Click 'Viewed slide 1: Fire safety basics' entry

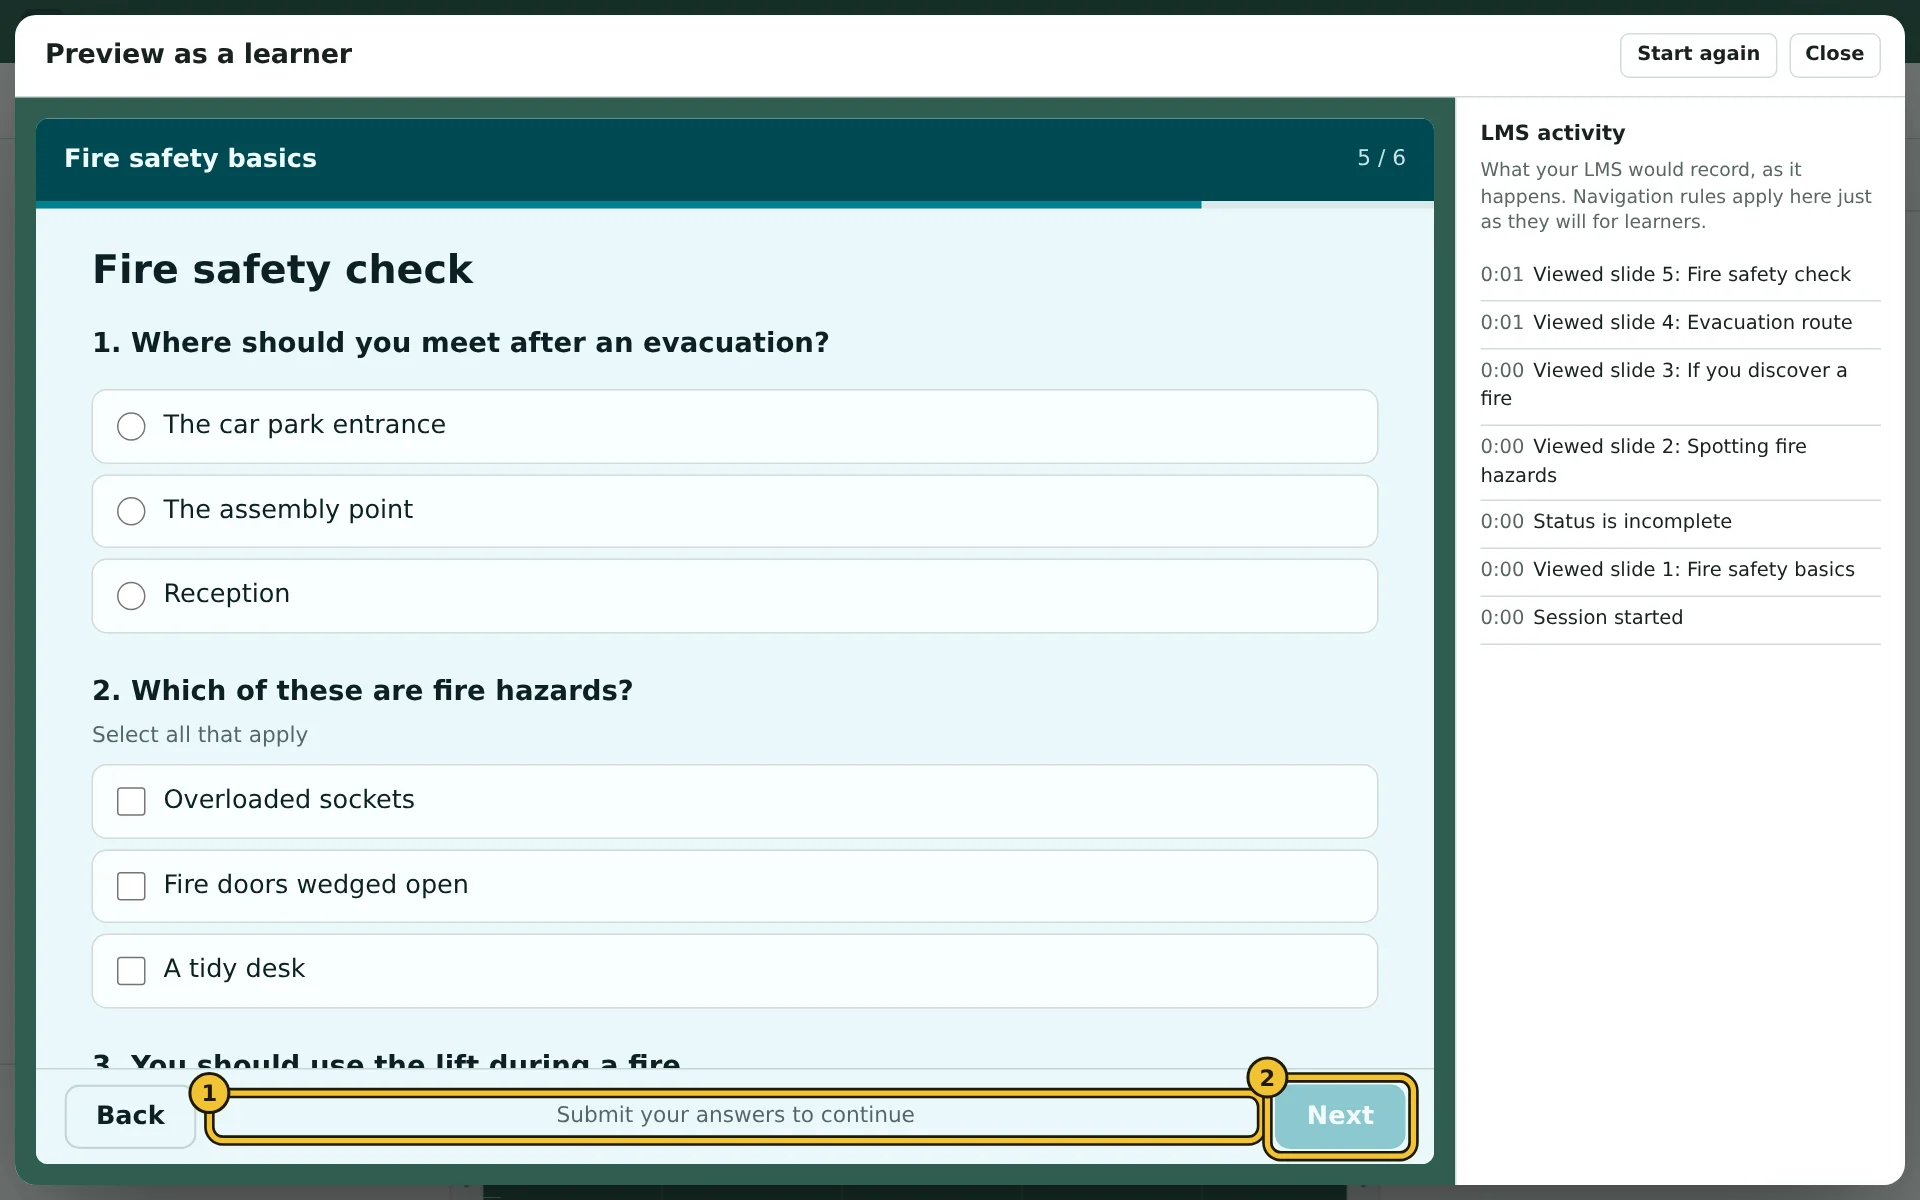pos(1680,570)
